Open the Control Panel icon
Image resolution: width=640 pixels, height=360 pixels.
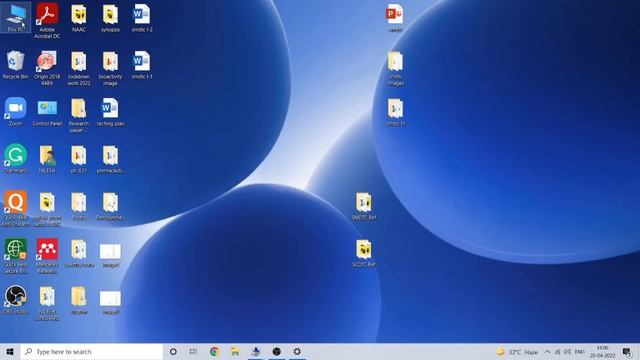pyautogui.click(x=47, y=112)
